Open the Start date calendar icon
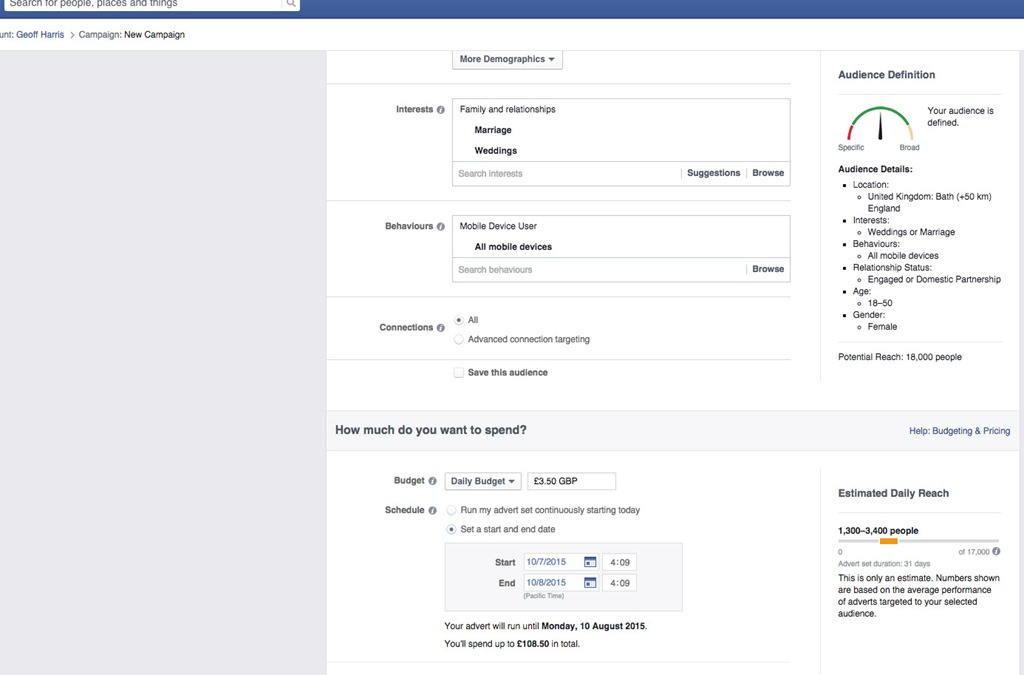The width and height of the screenshot is (1024, 675). pyautogui.click(x=590, y=562)
